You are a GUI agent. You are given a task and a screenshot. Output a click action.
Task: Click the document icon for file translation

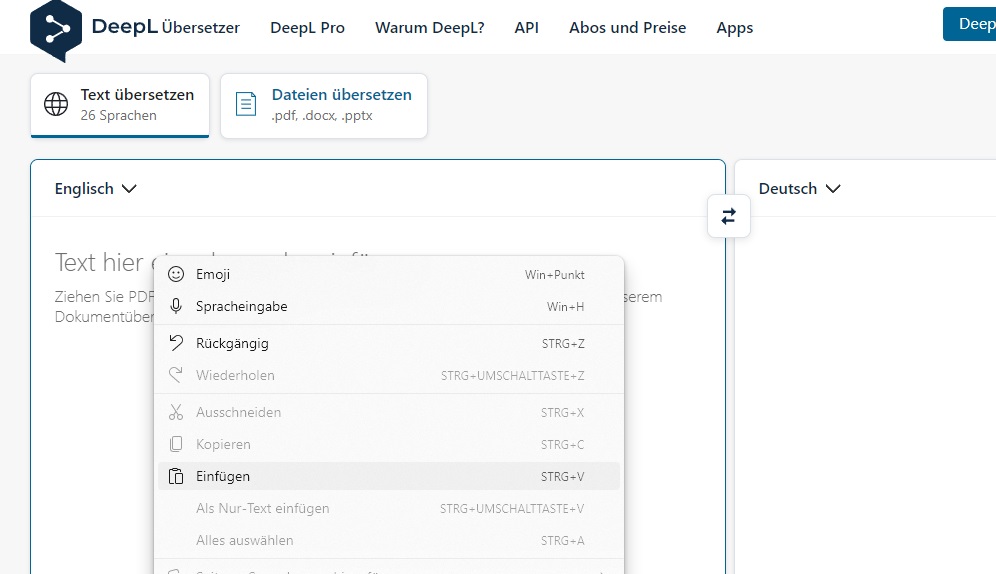[245, 104]
